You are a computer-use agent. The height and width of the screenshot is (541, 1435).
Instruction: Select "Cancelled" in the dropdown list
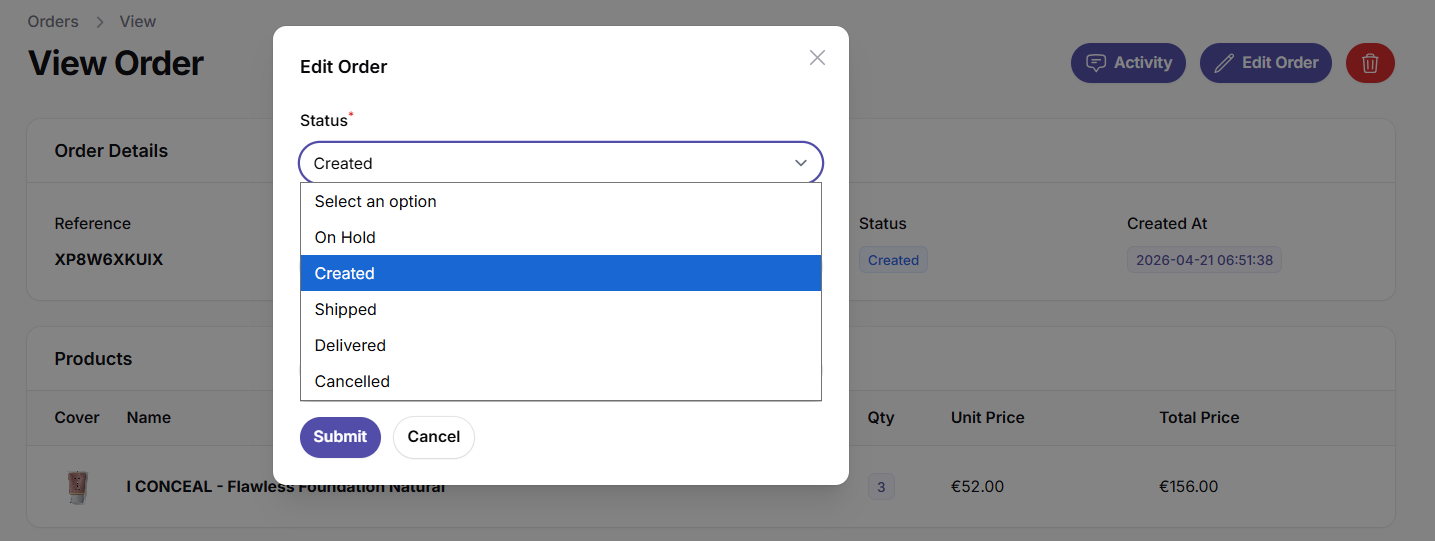coord(561,381)
